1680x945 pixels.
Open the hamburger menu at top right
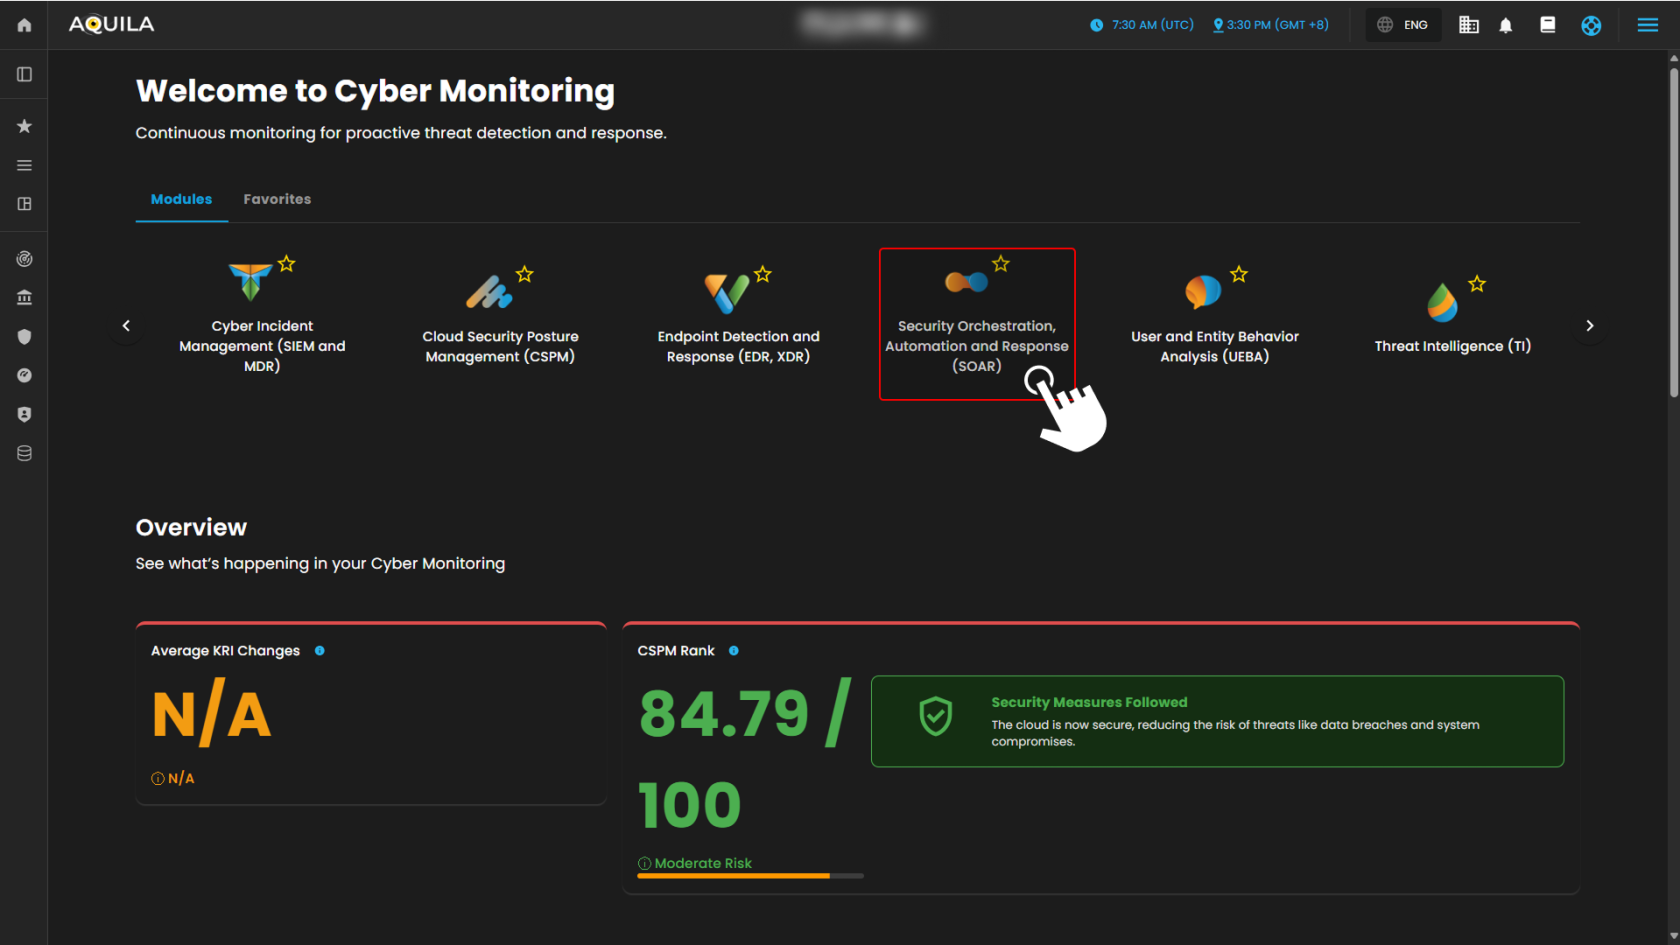click(1647, 25)
